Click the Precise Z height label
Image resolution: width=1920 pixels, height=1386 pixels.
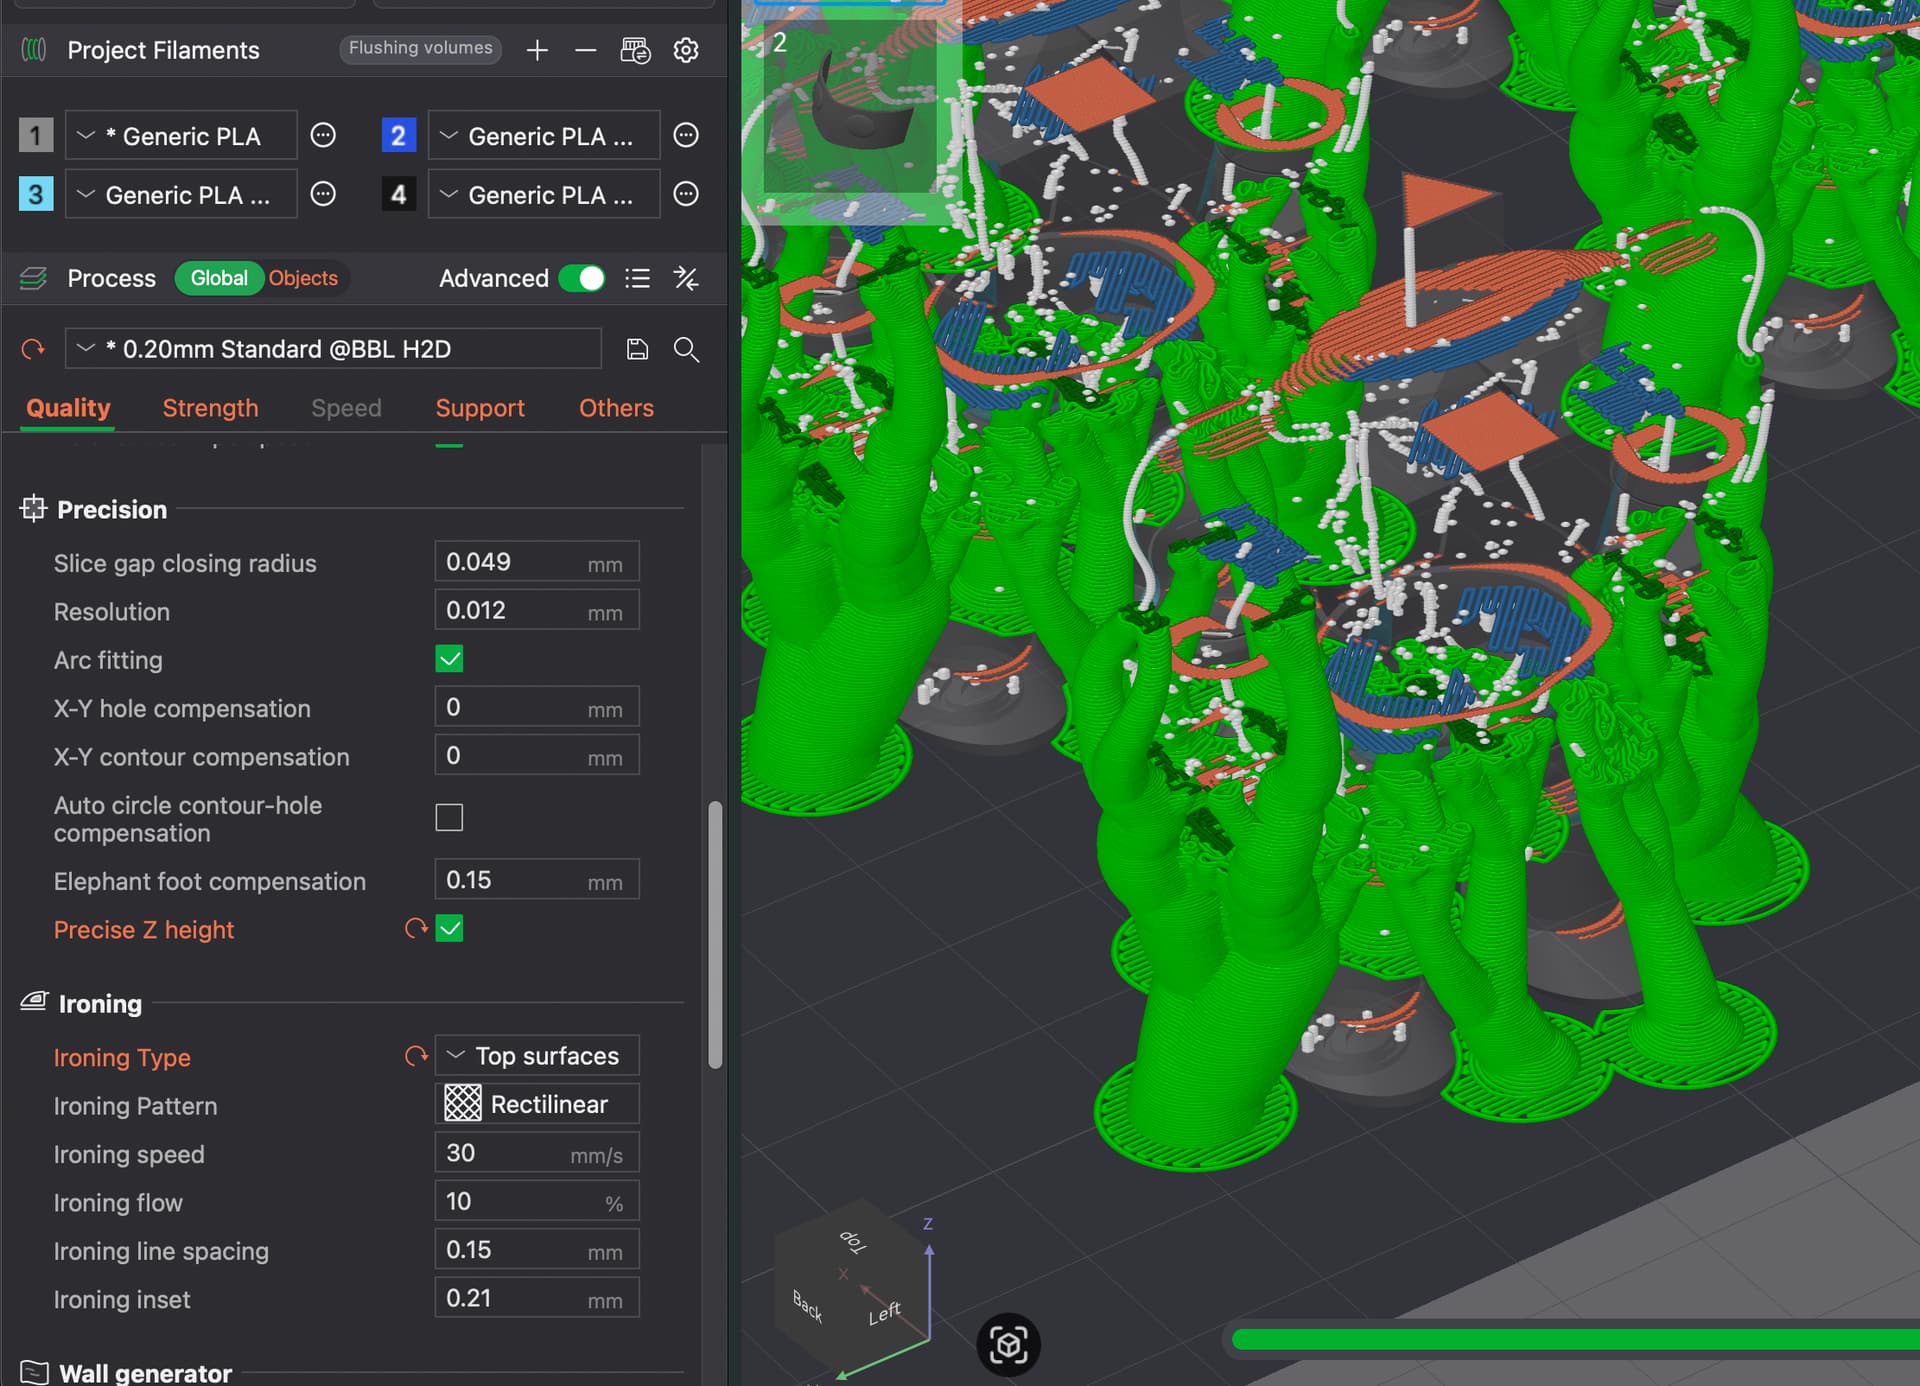click(x=144, y=930)
